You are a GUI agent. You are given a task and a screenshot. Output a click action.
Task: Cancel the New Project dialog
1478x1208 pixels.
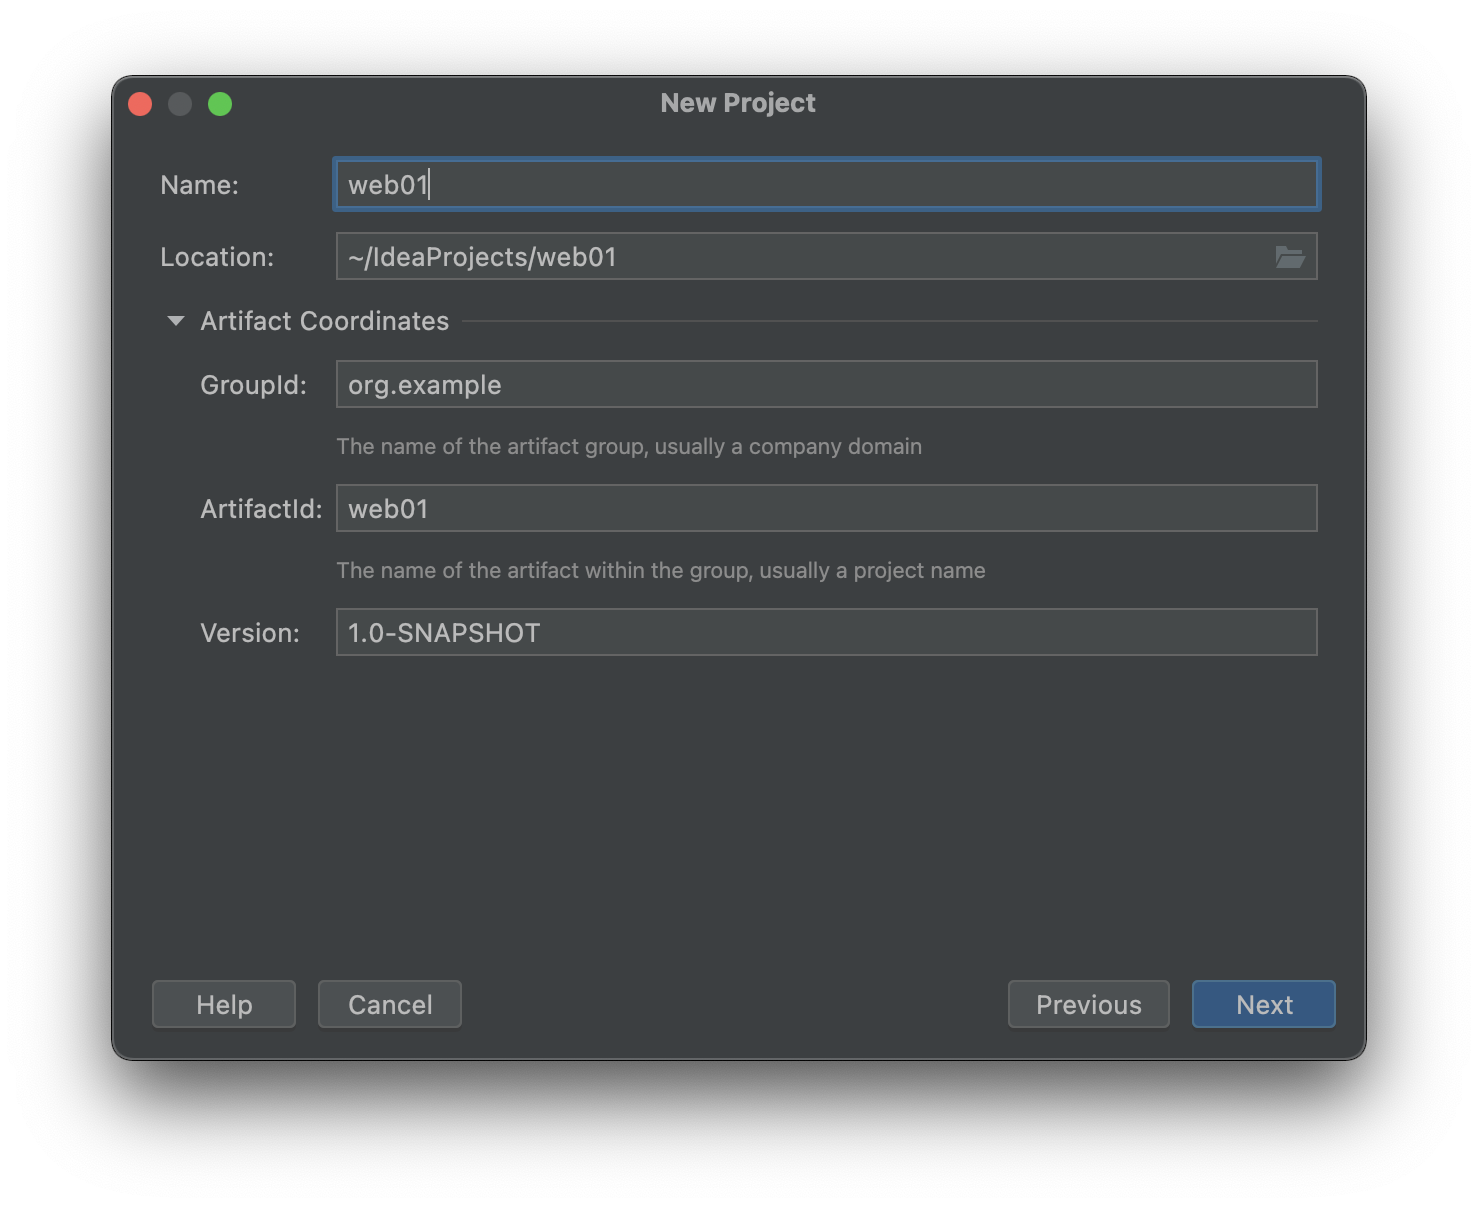tap(390, 1004)
